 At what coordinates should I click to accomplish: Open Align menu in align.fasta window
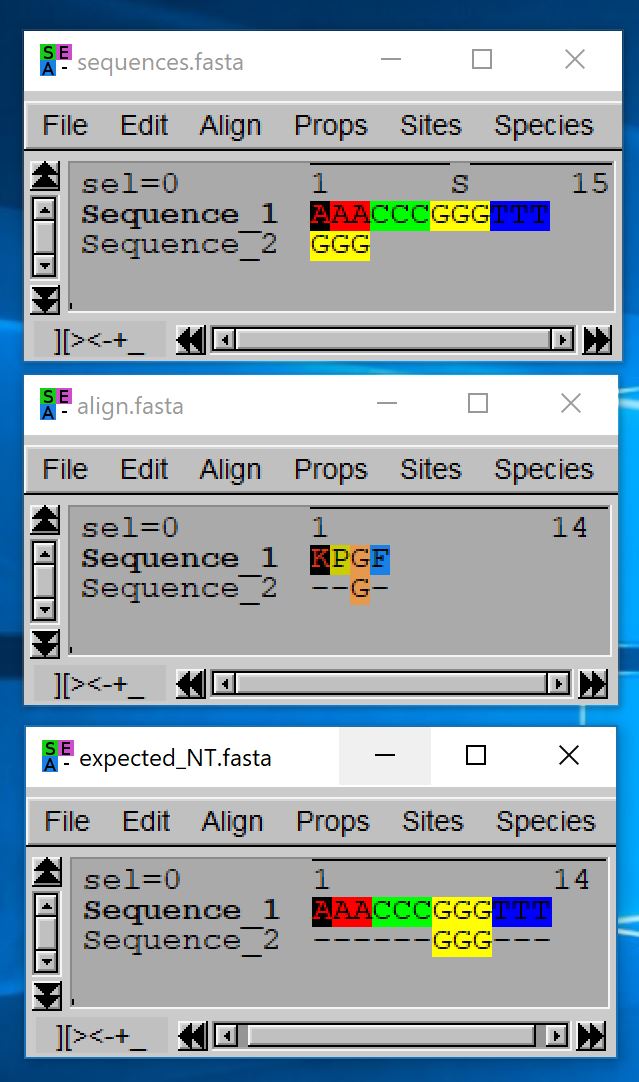click(229, 470)
